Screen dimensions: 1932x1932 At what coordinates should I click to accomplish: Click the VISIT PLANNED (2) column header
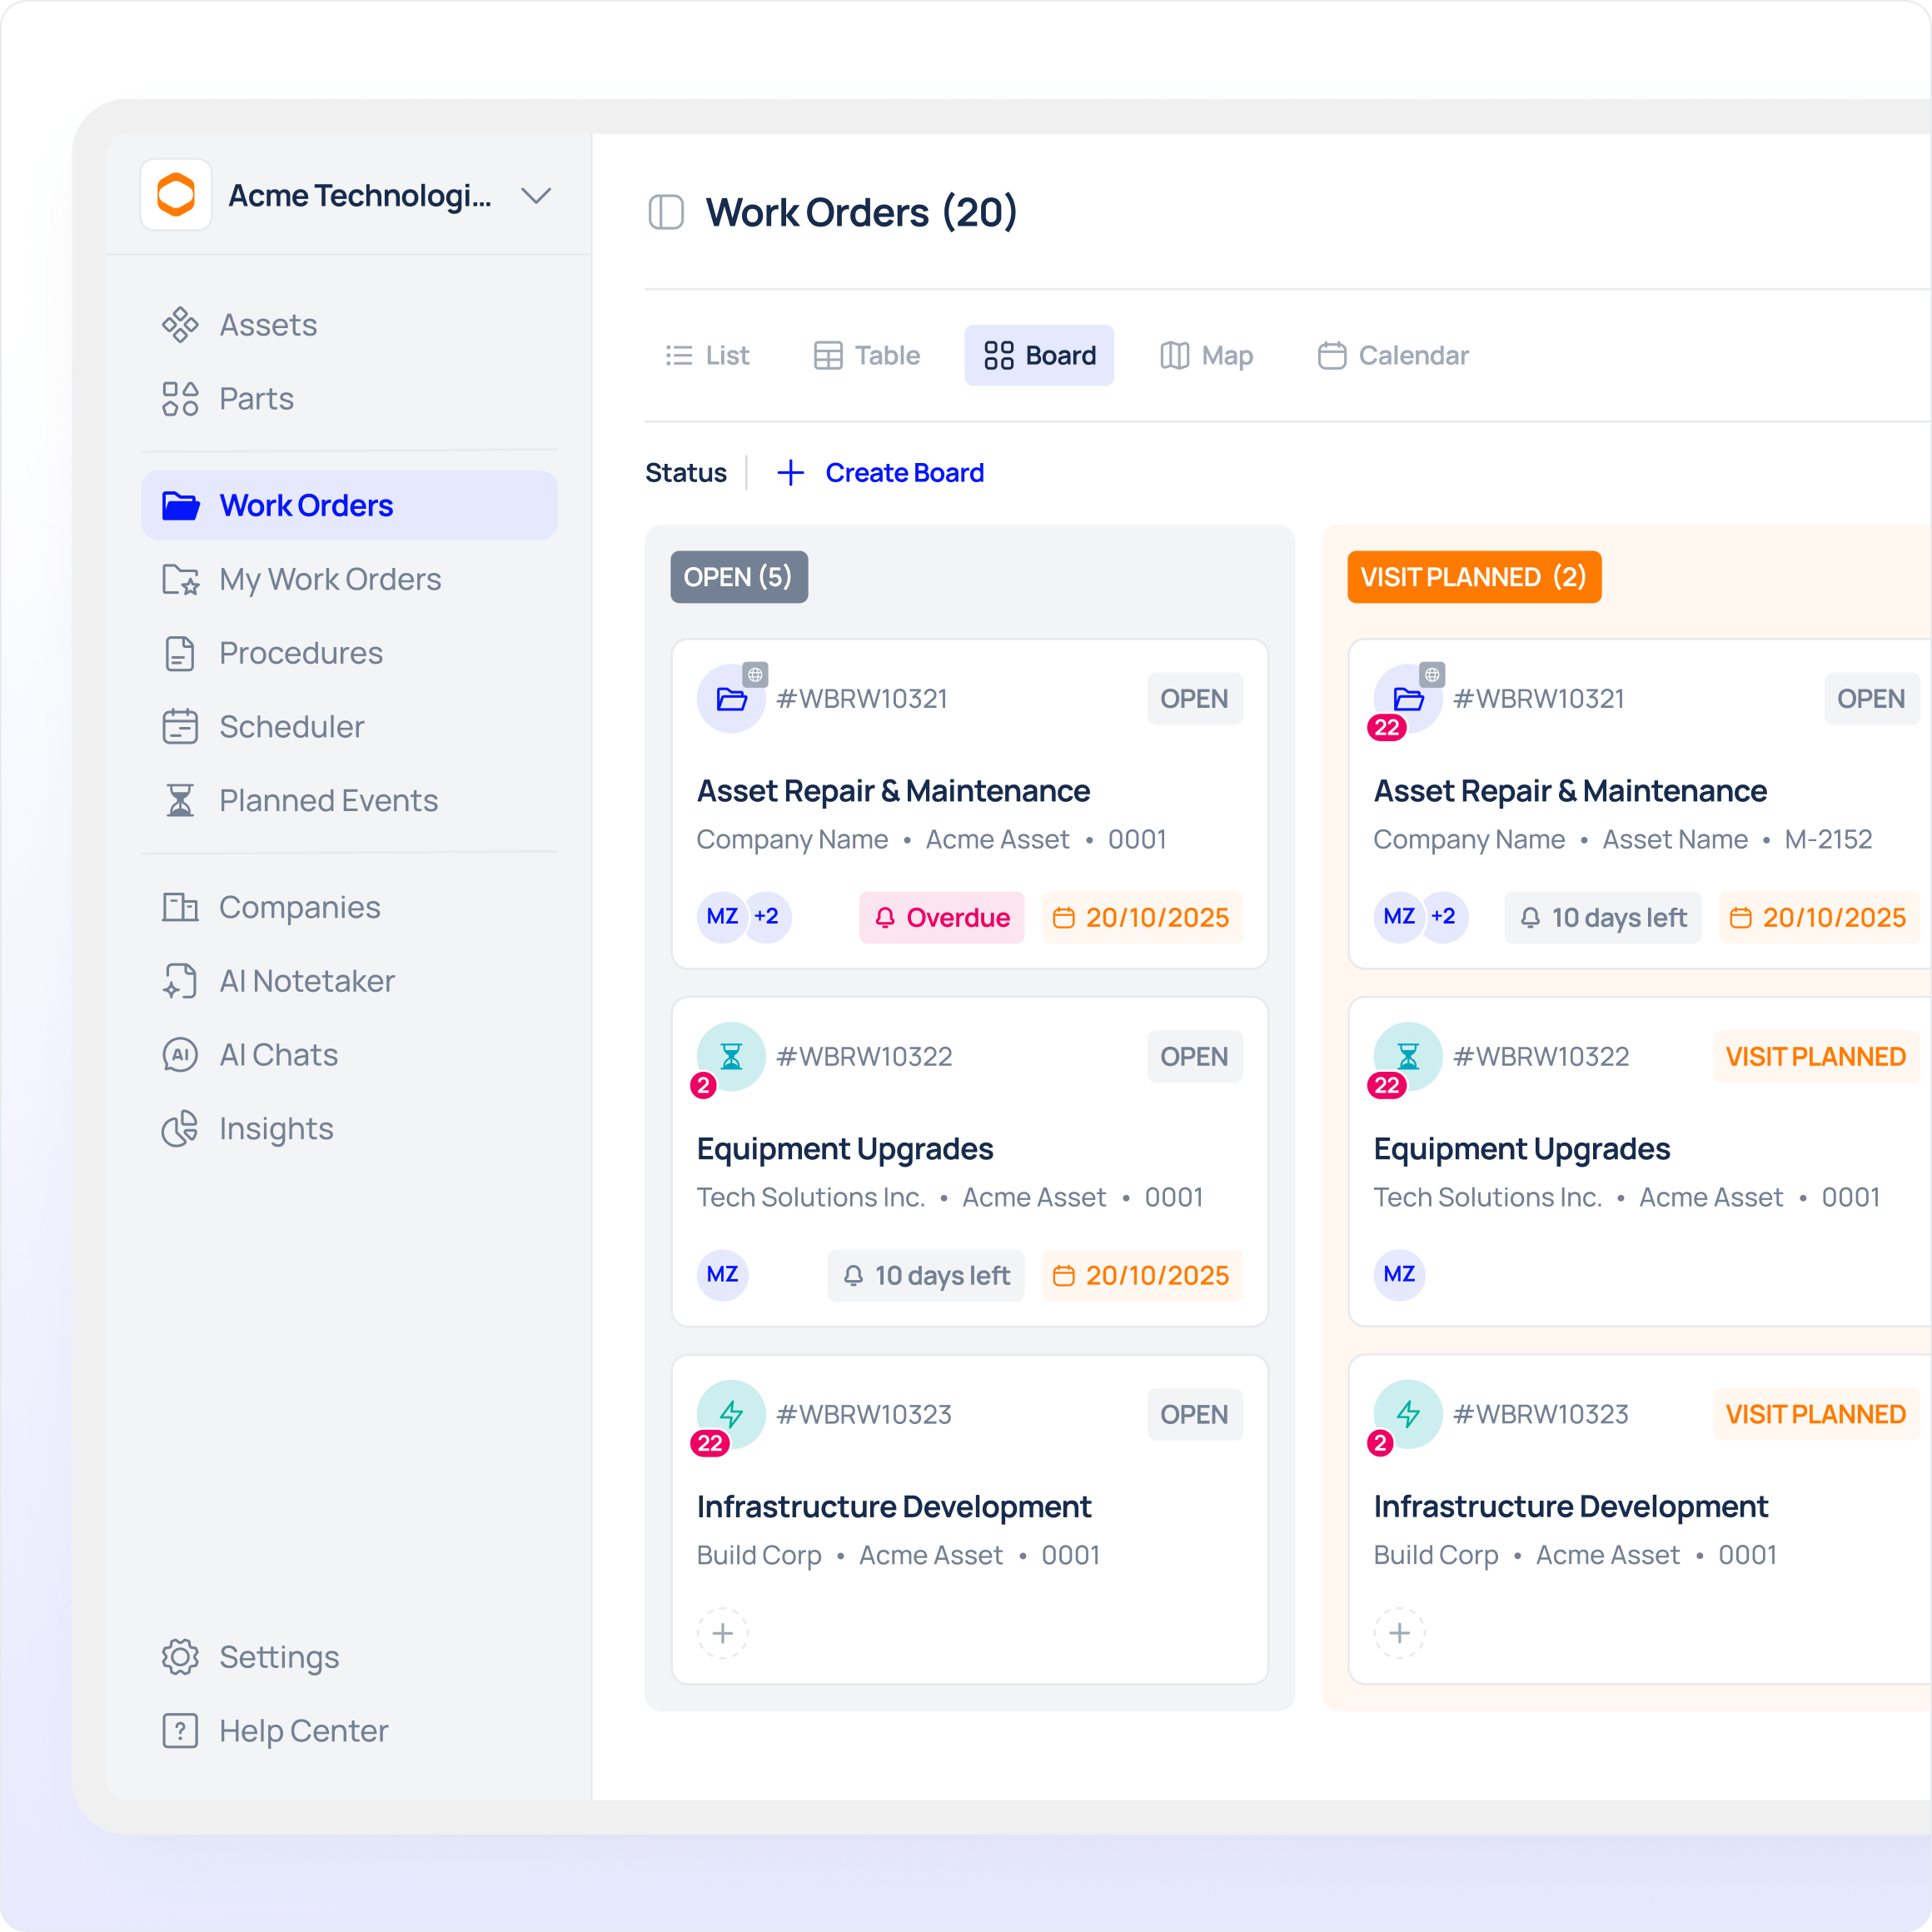(x=1473, y=577)
